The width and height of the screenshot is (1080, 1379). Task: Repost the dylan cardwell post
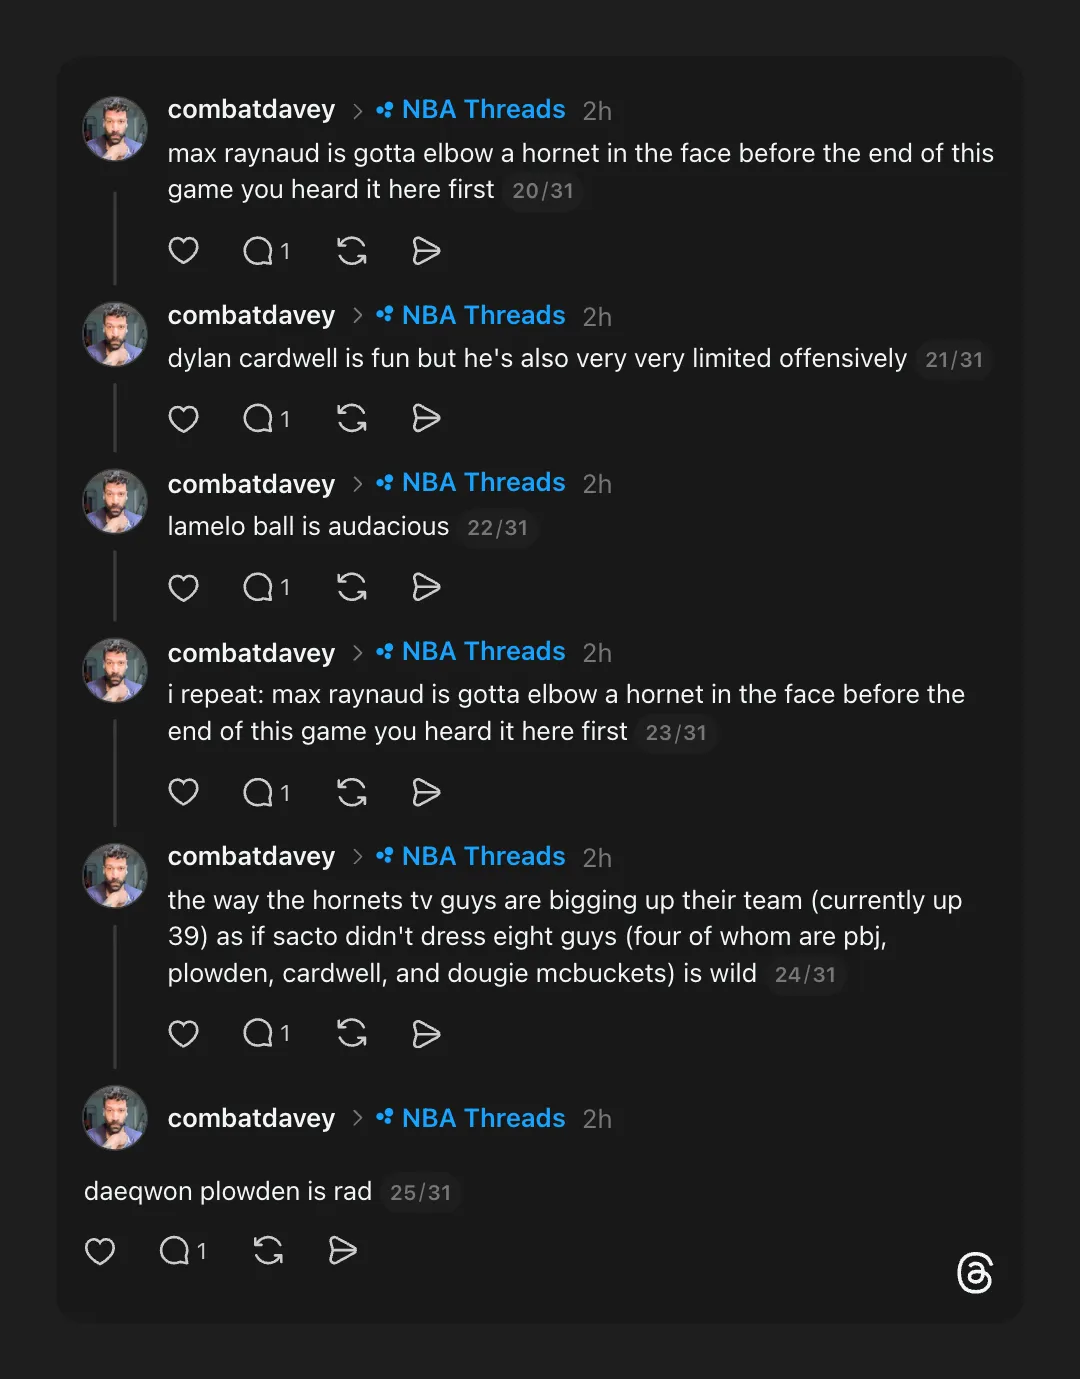coord(352,418)
